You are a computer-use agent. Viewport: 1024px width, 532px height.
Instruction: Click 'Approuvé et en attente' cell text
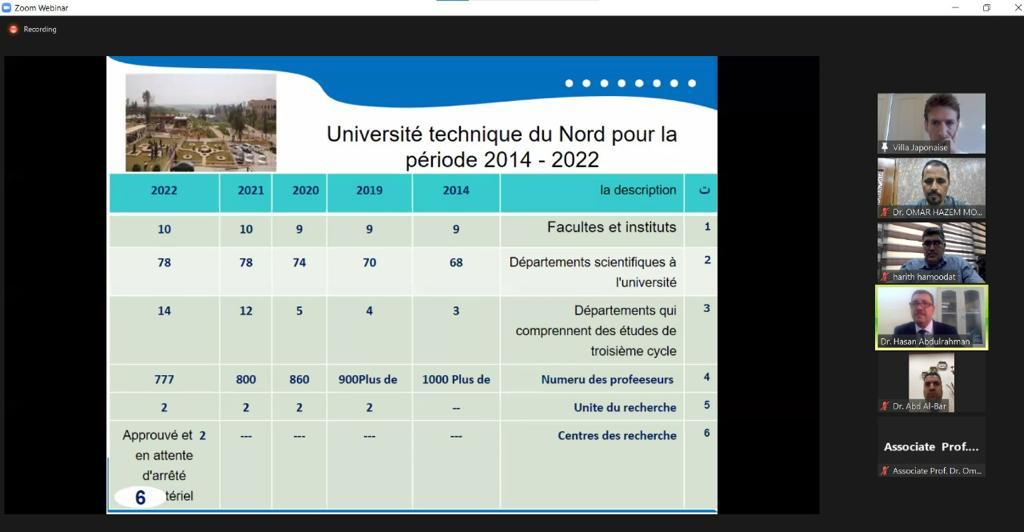click(164, 465)
